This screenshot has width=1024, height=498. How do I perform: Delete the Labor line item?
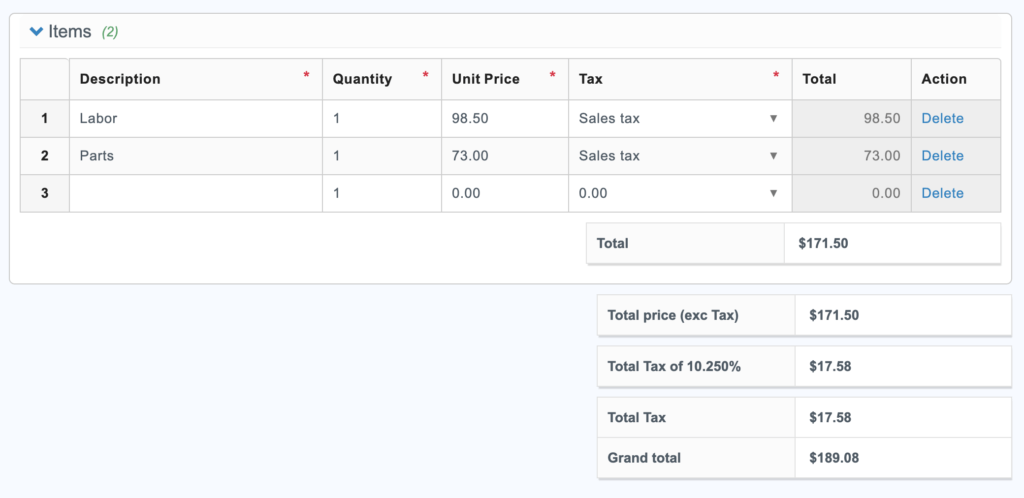pos(942,118)
